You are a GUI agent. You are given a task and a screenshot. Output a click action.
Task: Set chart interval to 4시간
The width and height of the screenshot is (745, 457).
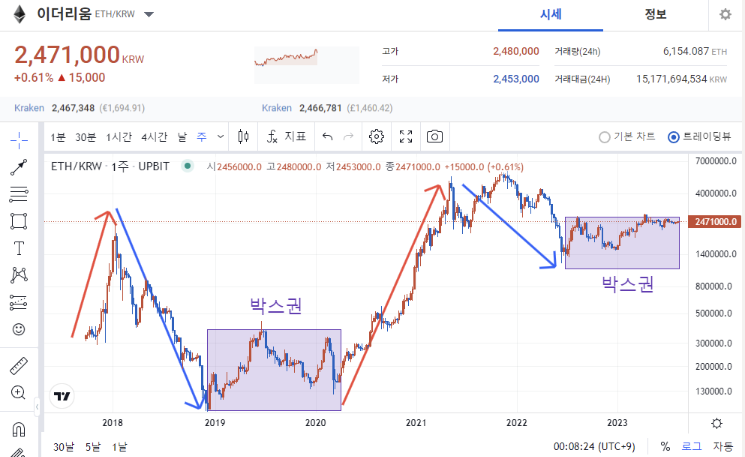(x=154, y=137)
